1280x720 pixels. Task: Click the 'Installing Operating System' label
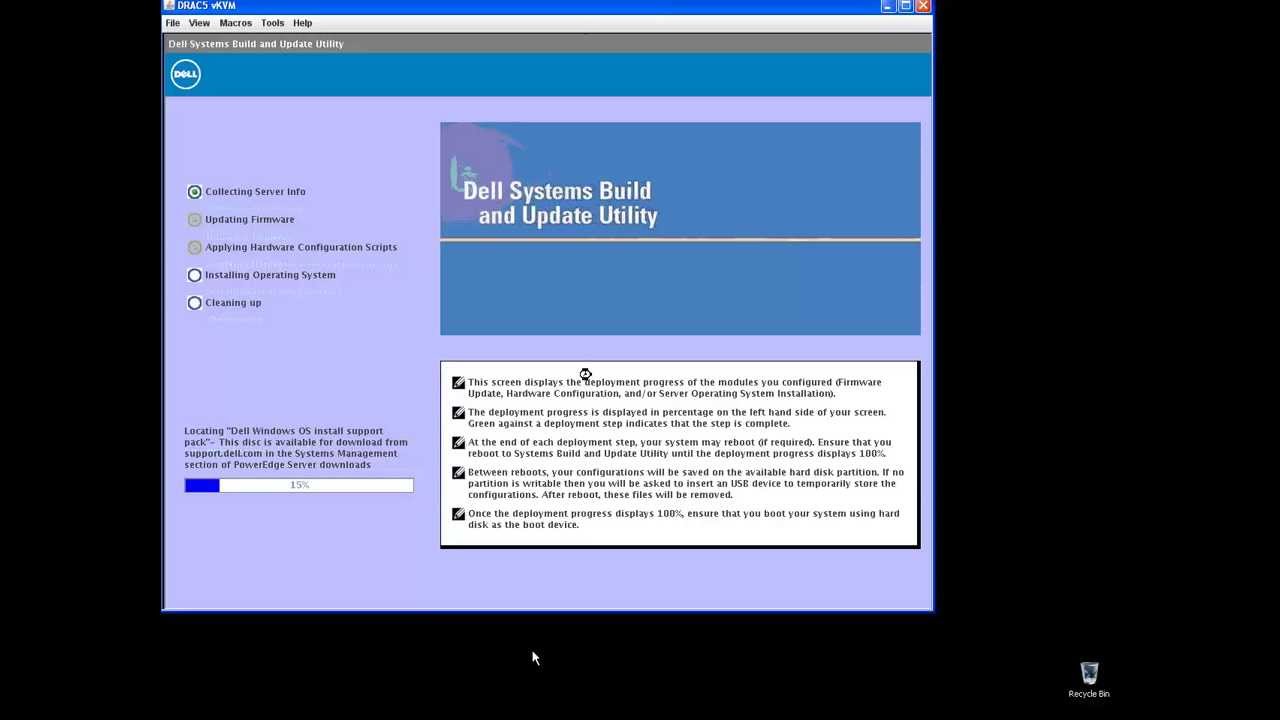coord(270,275)
